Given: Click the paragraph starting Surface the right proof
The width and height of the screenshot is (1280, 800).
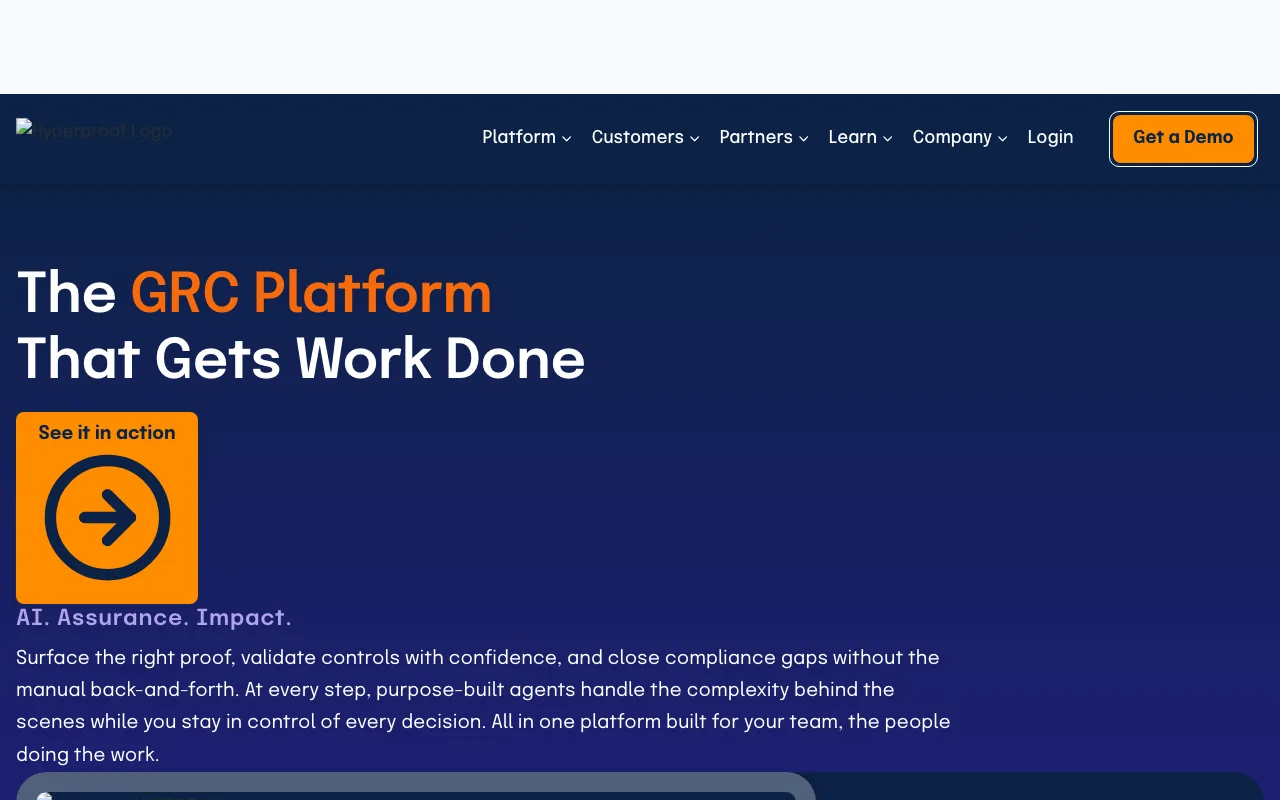Looking at the screenshot, I should coord(483,705).
